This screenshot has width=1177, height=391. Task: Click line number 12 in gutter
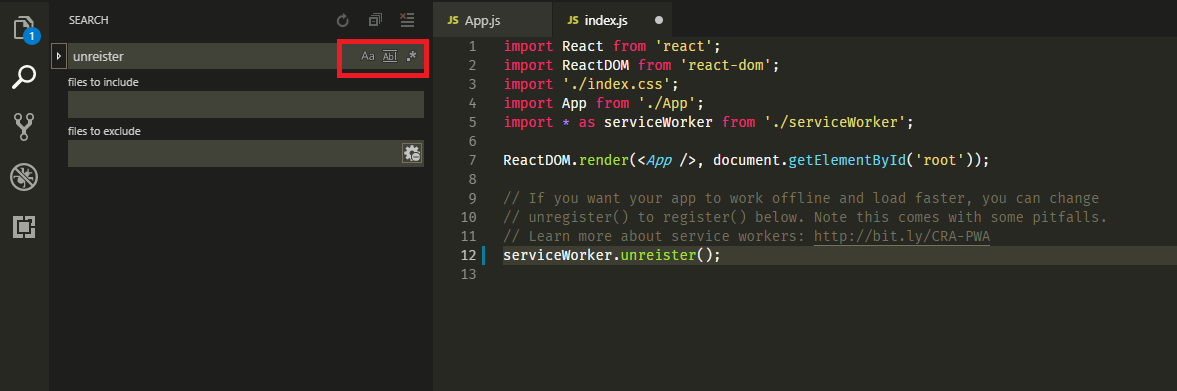(468, 255)
